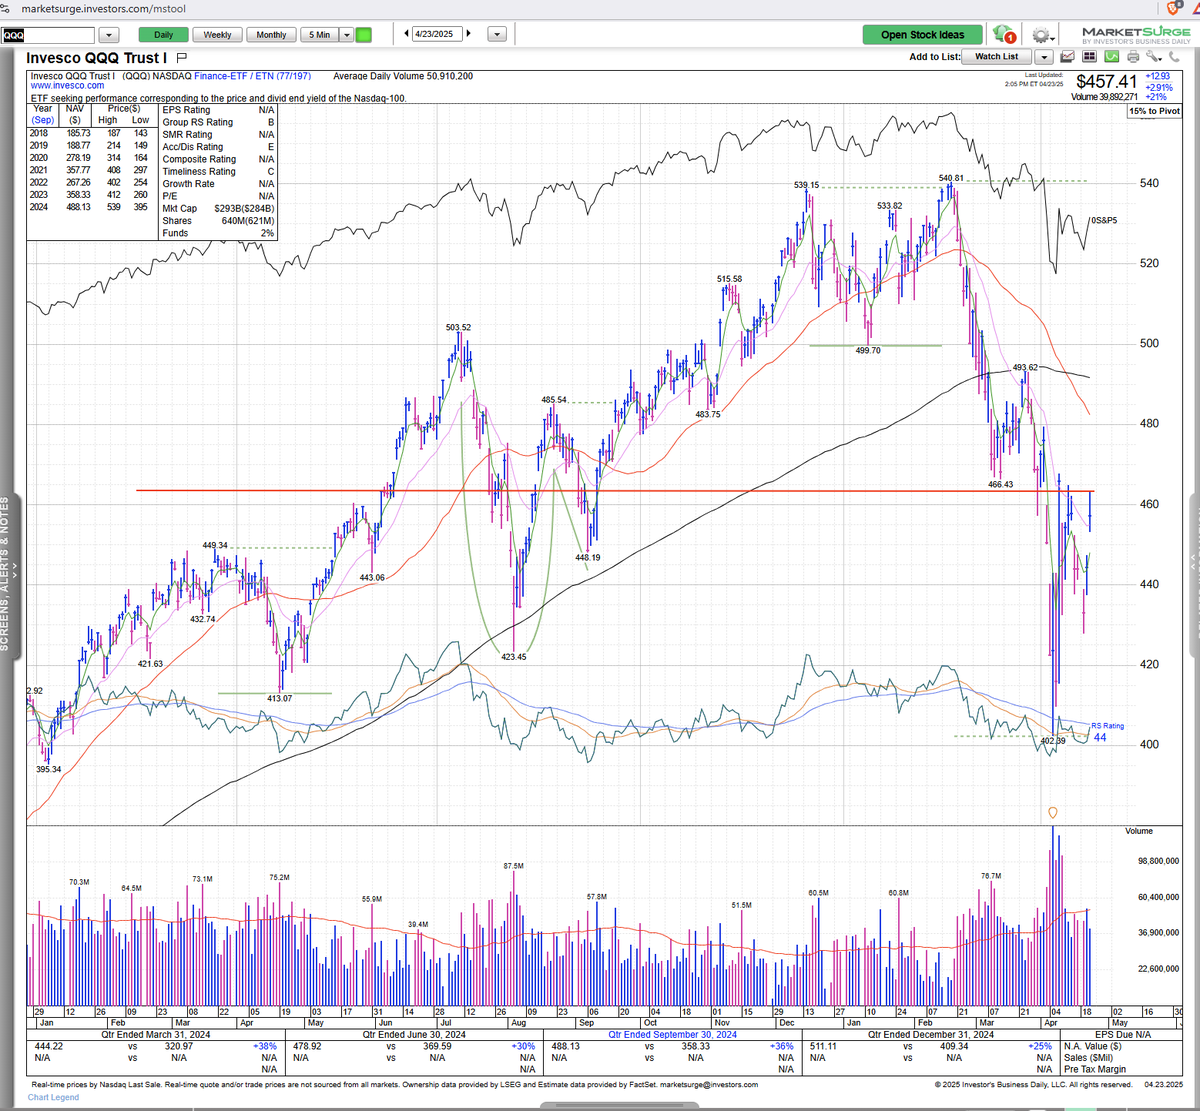1200x1111 pixels.
Task: Click the orange event marker above volume
Action: click(1053, 812)
